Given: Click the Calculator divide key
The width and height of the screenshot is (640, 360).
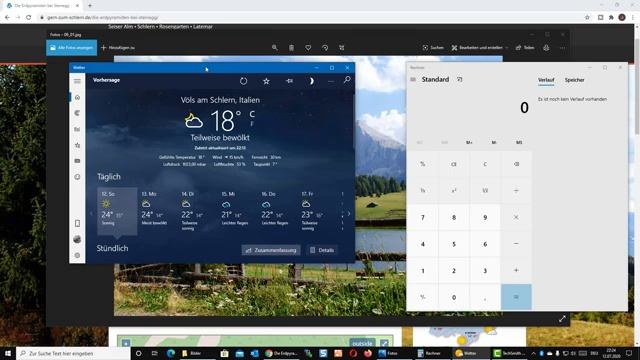Looking at the screenshot, I should 516,191.
